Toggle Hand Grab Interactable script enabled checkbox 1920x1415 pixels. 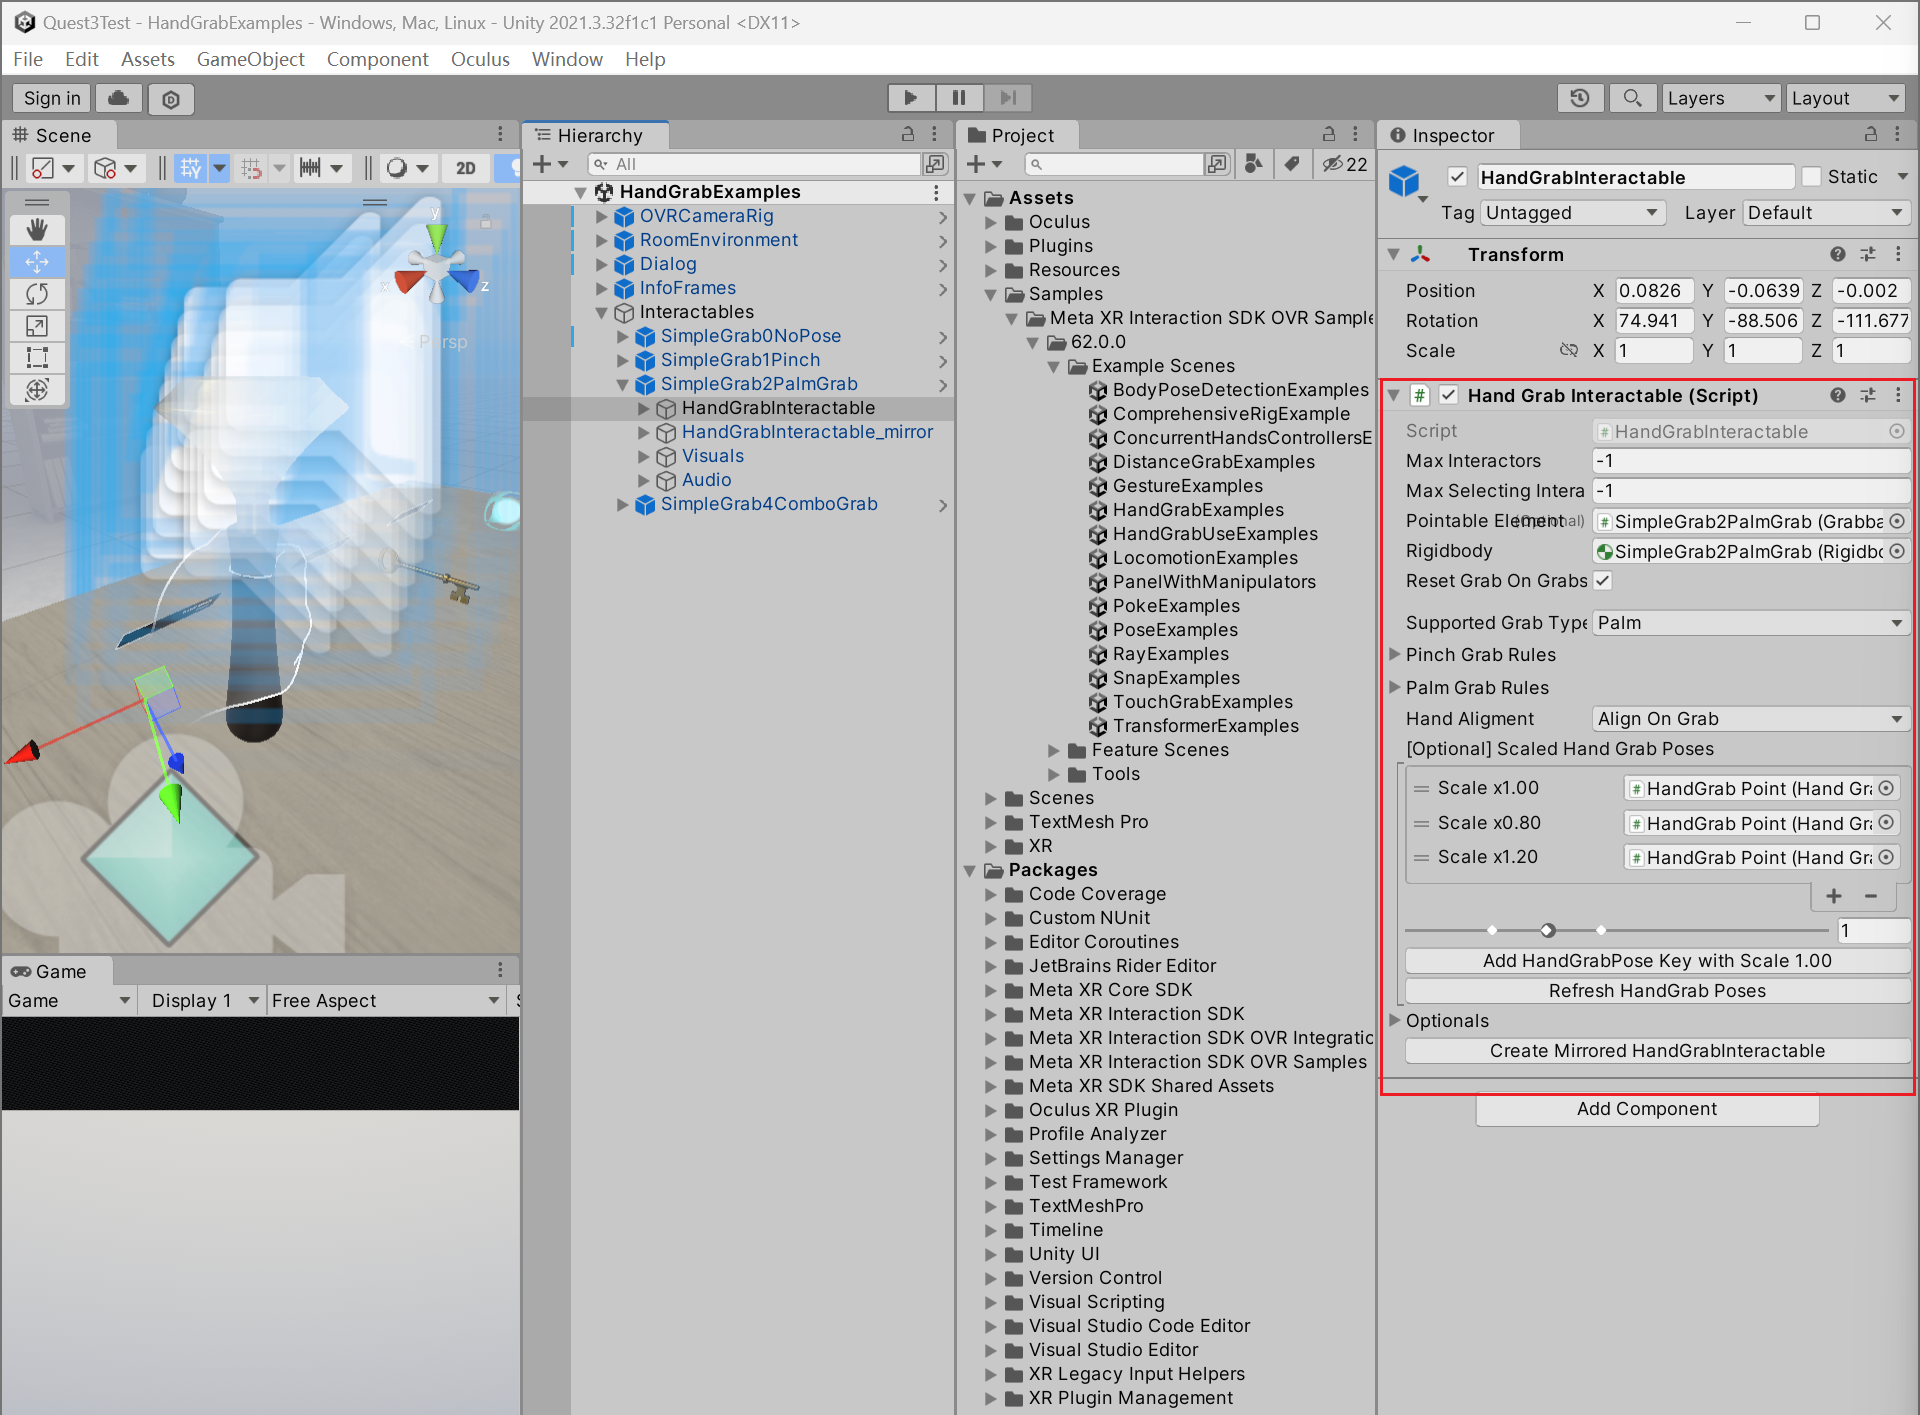coord(1448,395)
